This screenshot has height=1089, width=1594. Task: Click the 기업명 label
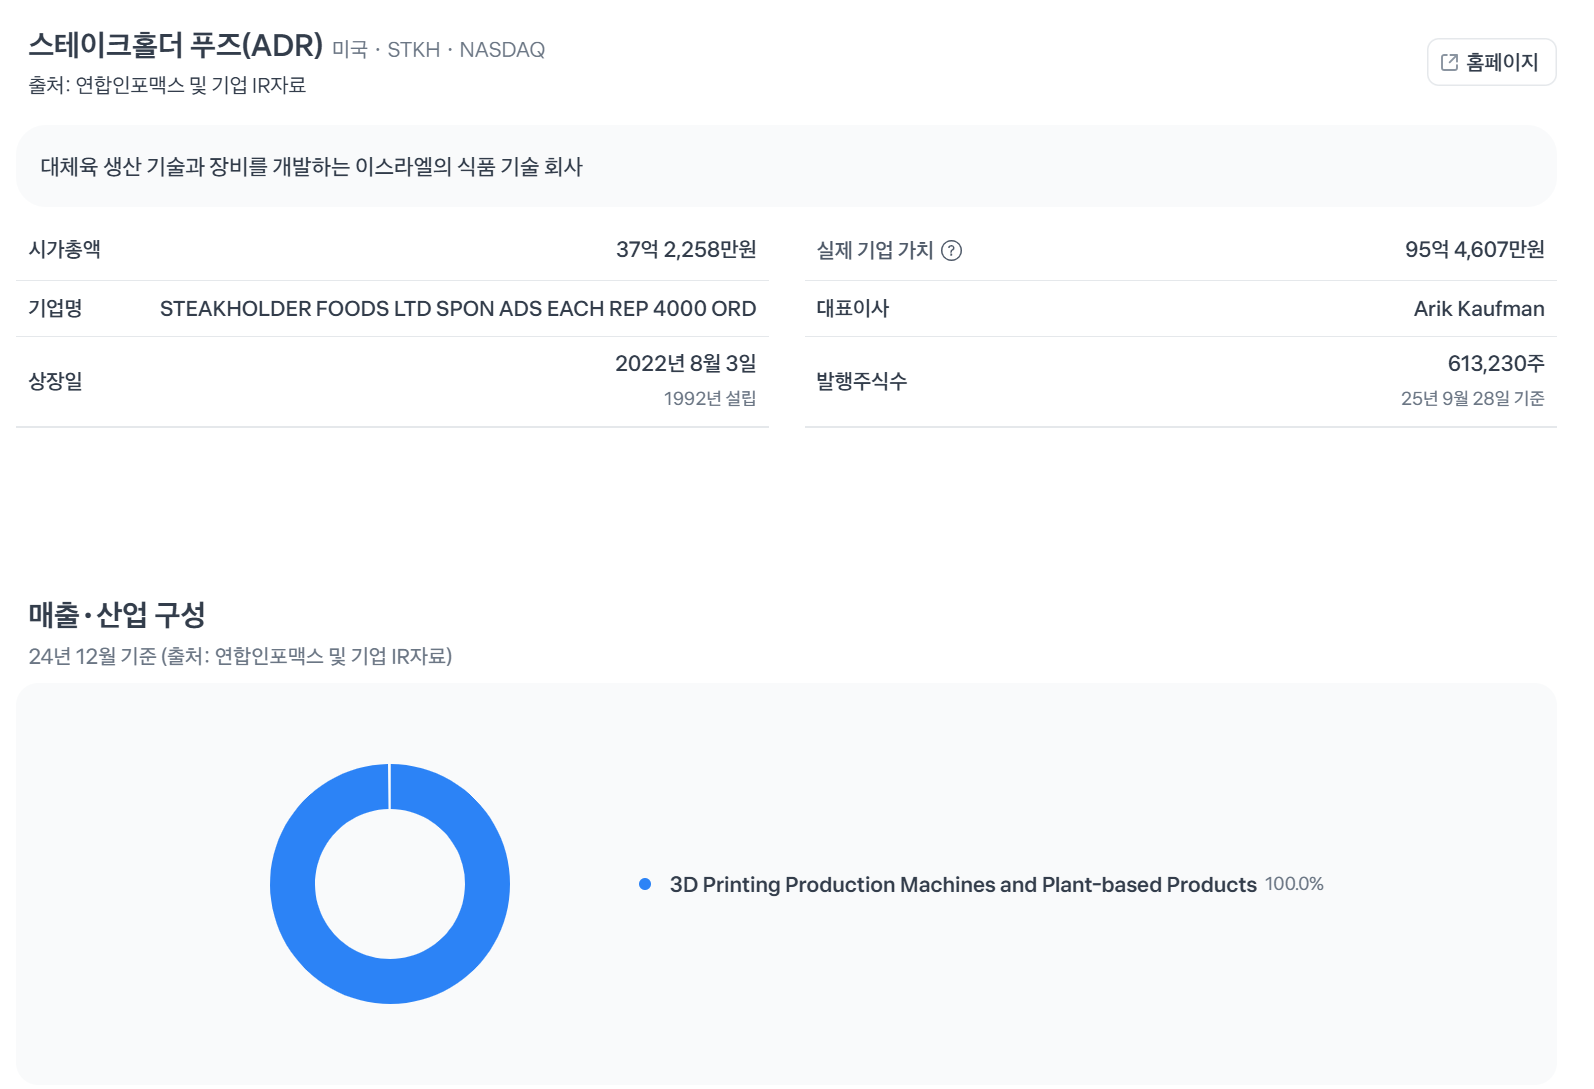[55, 308]
